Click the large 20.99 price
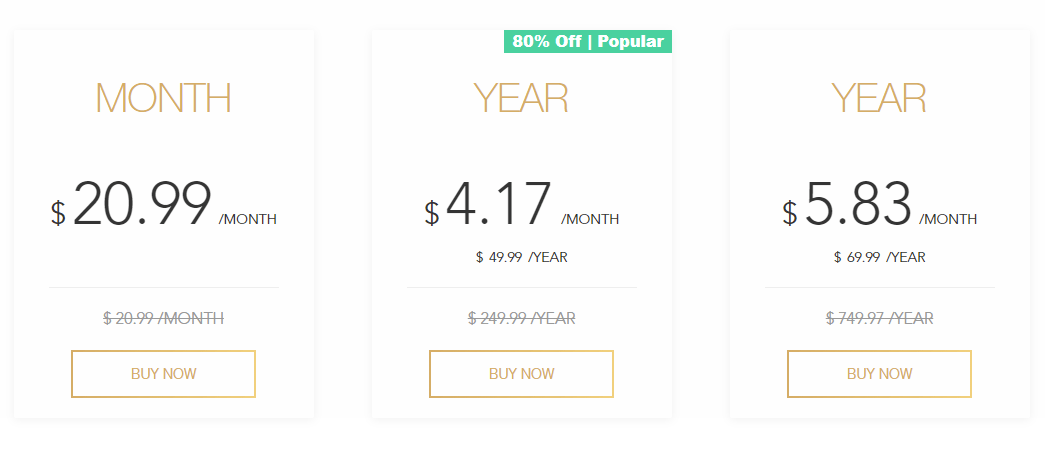Viewport: 1045px width, 450px height. 142,205
